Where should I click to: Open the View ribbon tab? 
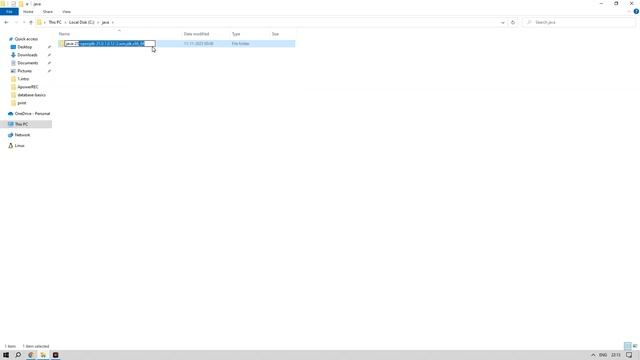click(66, 12)
